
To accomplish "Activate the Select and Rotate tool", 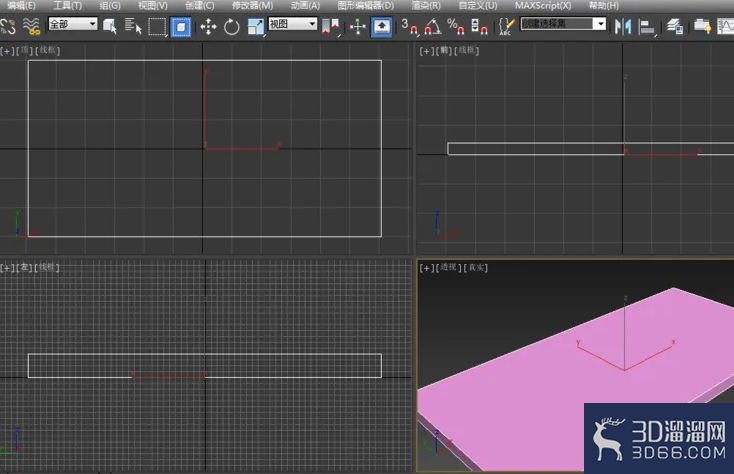I will click(232, 27).
